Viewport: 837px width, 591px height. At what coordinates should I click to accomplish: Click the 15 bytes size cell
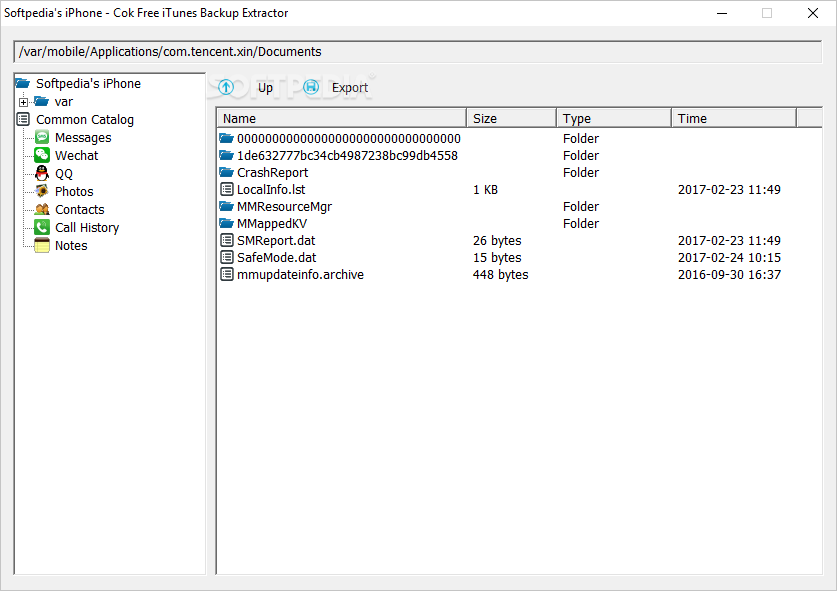pos(497,257)
